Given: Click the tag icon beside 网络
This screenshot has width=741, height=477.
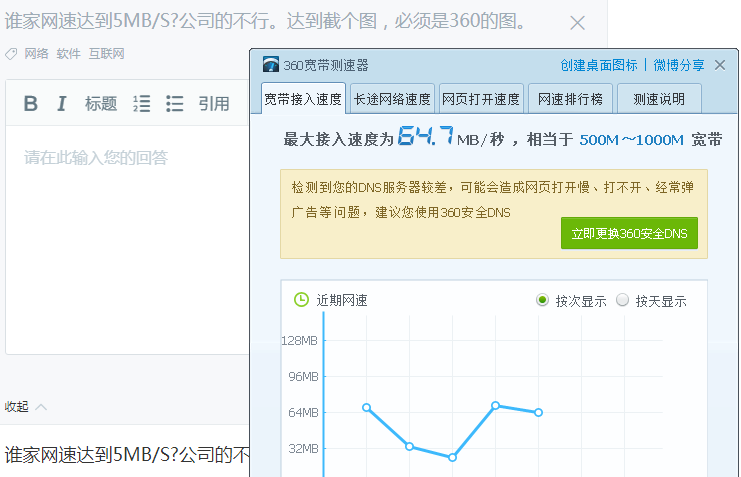Looking at the screenshot, I should click(x=11, y=54).
